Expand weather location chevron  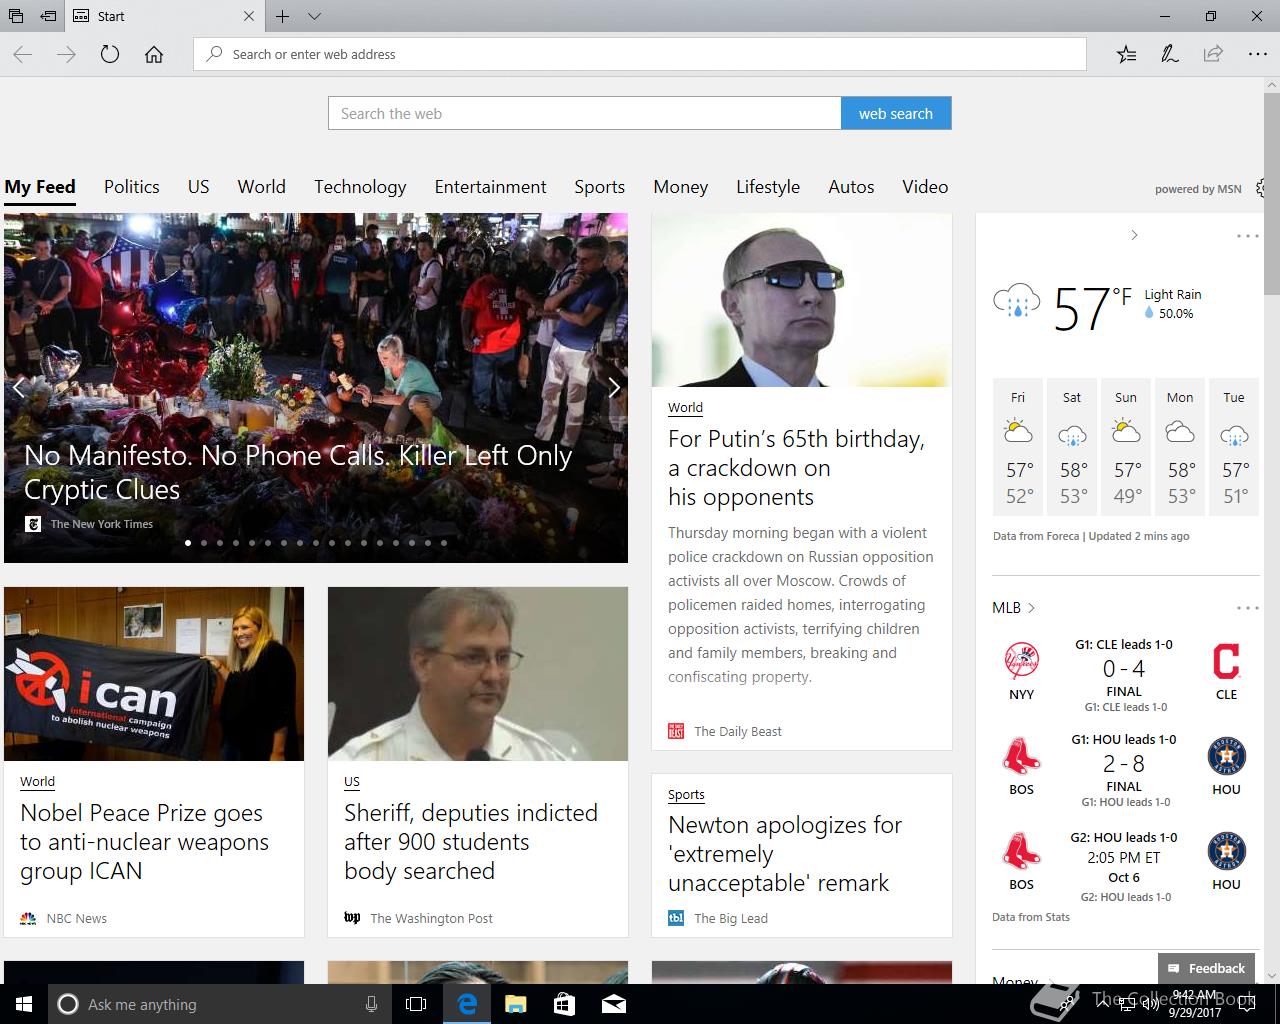click(x=1134, y=235)
